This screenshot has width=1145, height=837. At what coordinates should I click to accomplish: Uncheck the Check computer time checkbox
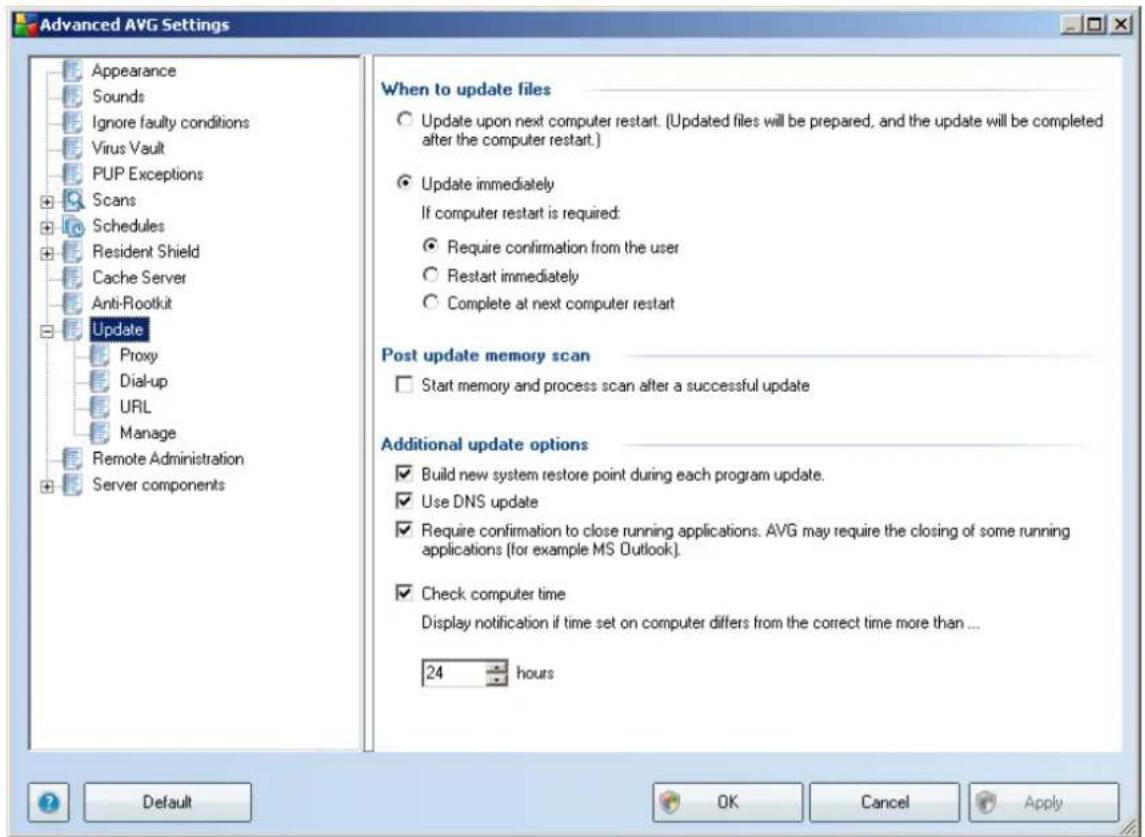click(x=404, y=592)
